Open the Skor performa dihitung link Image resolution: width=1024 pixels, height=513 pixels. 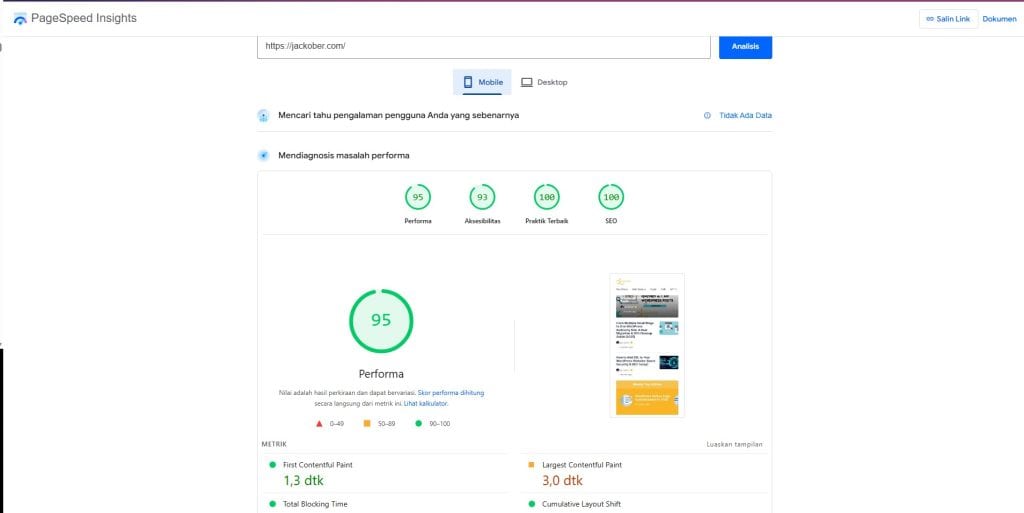[451, 394]
